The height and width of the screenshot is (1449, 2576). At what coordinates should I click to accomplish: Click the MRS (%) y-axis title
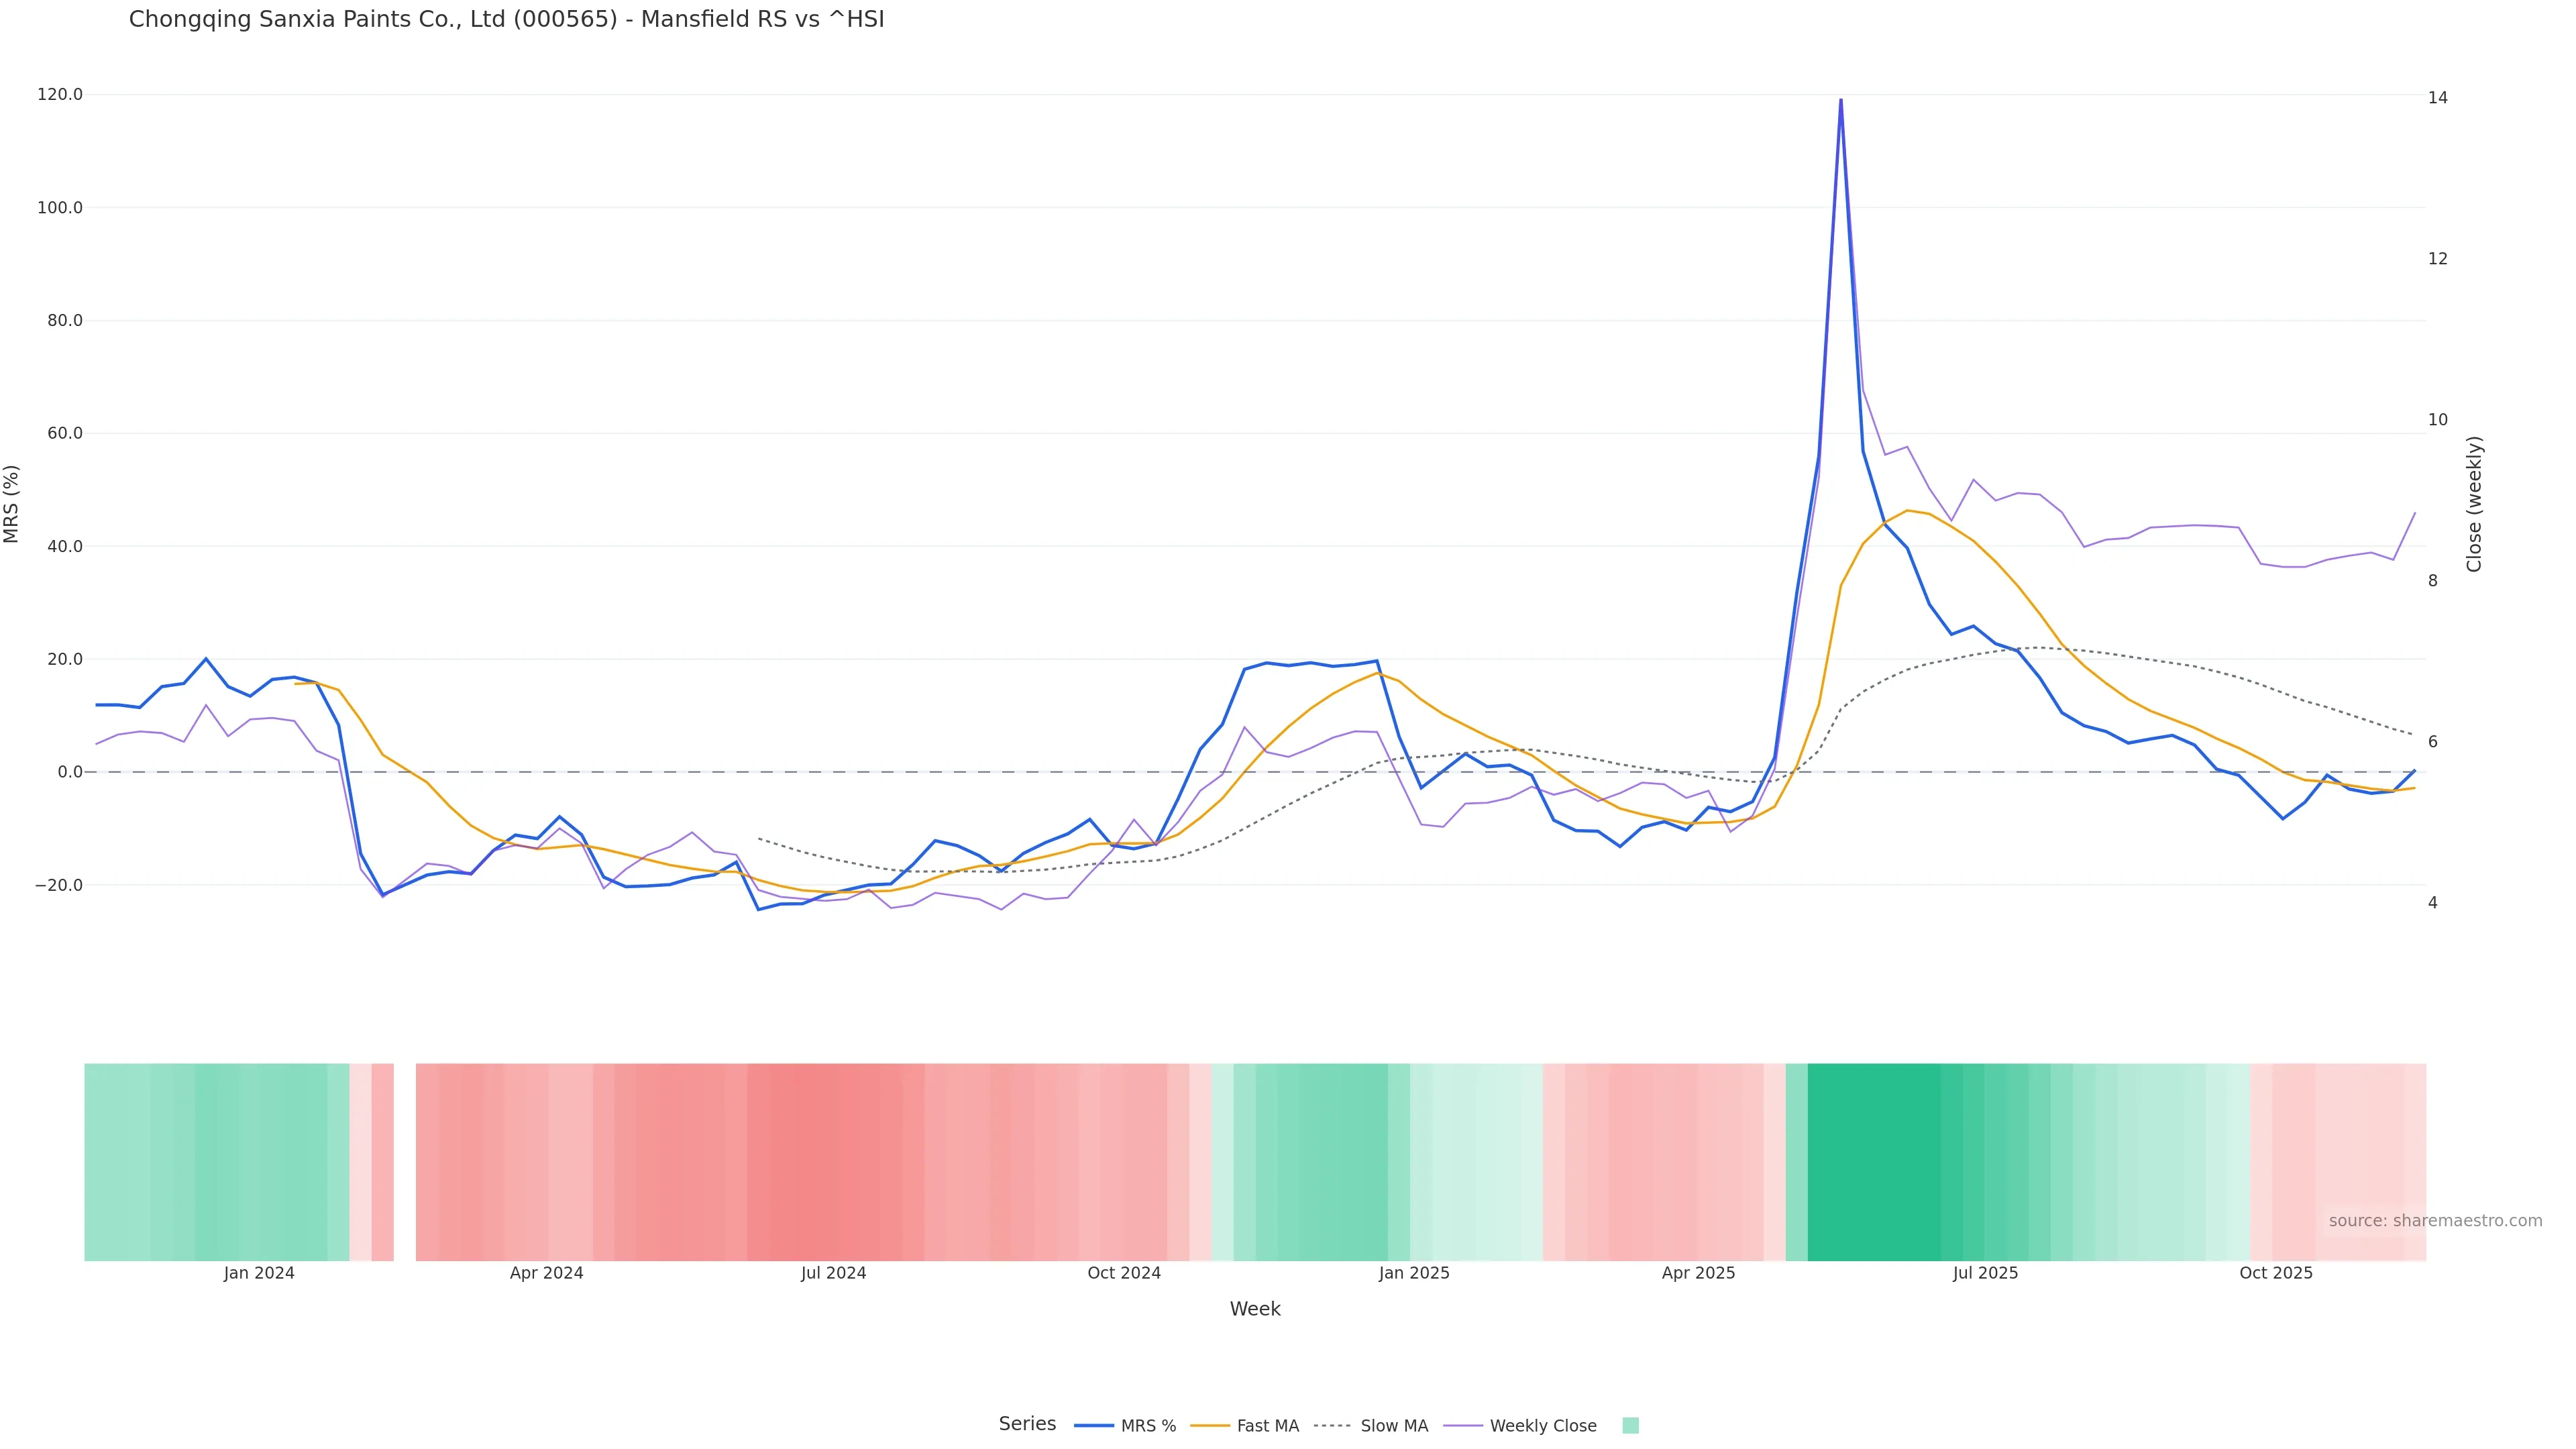pyautogui.click(x=12, y=504)
